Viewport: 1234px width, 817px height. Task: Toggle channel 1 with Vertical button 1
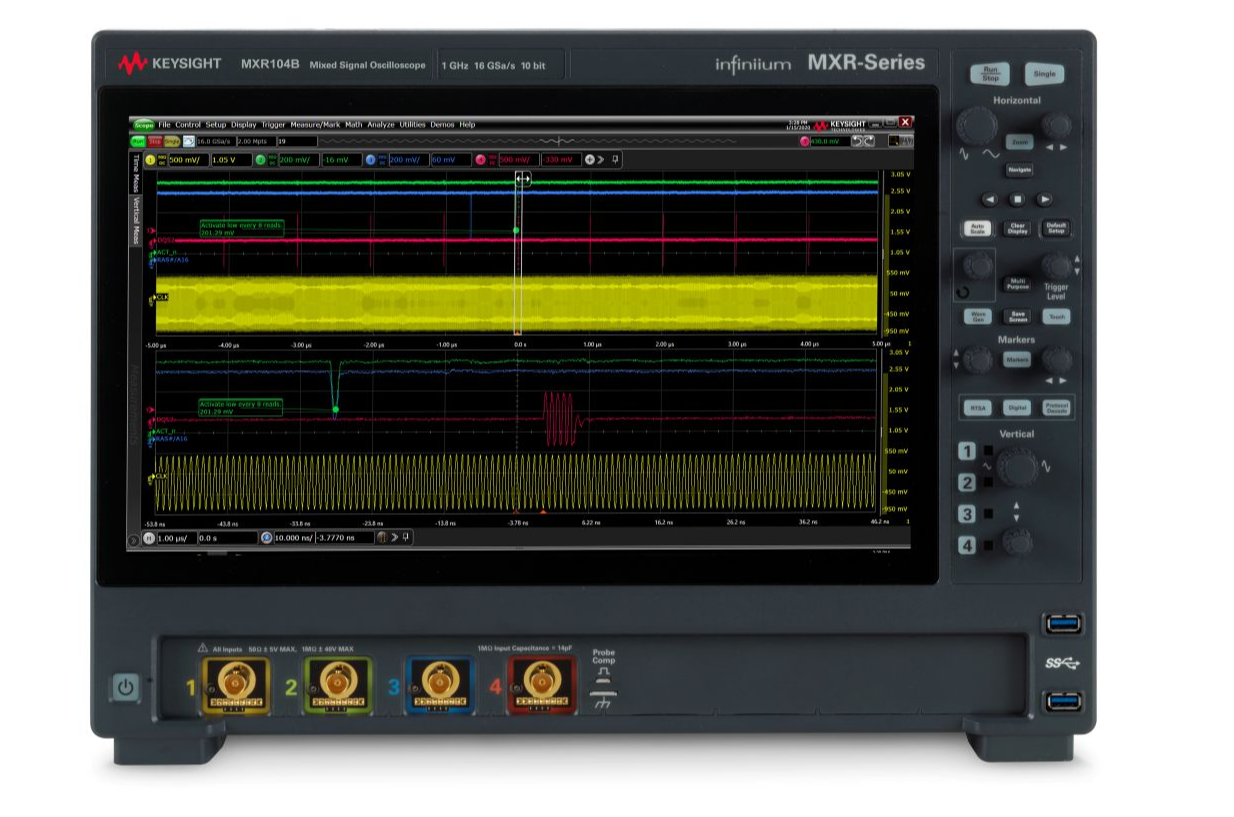pyautogui.click(x=966, y=452)
